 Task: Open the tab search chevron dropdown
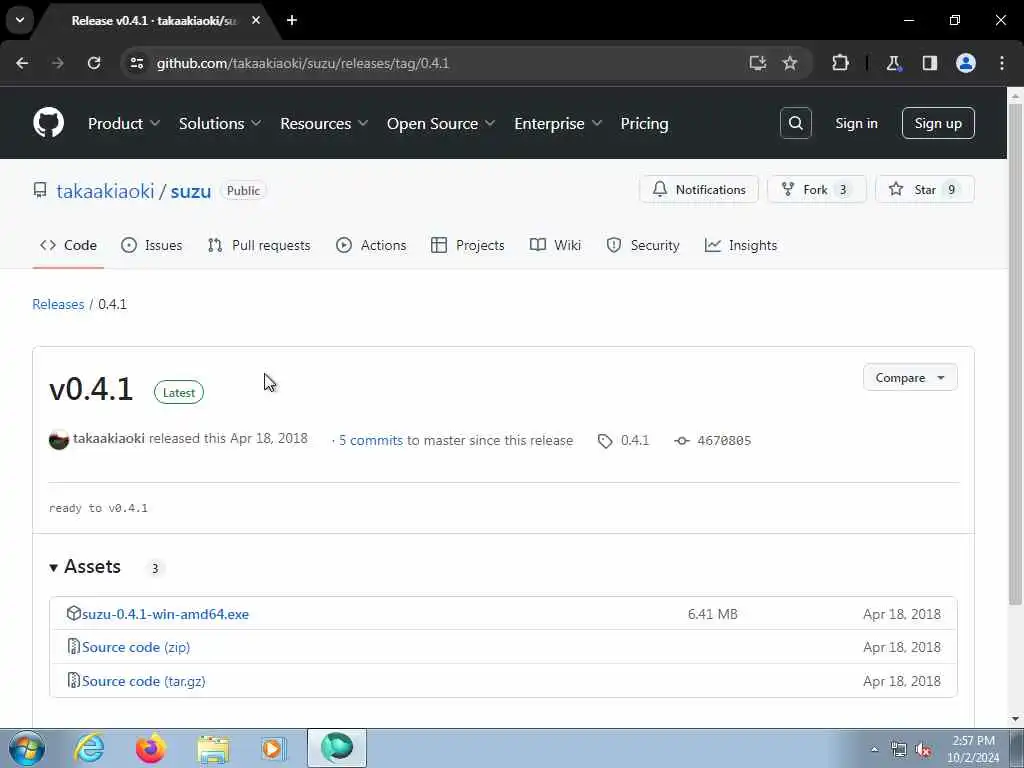point(20,20)
